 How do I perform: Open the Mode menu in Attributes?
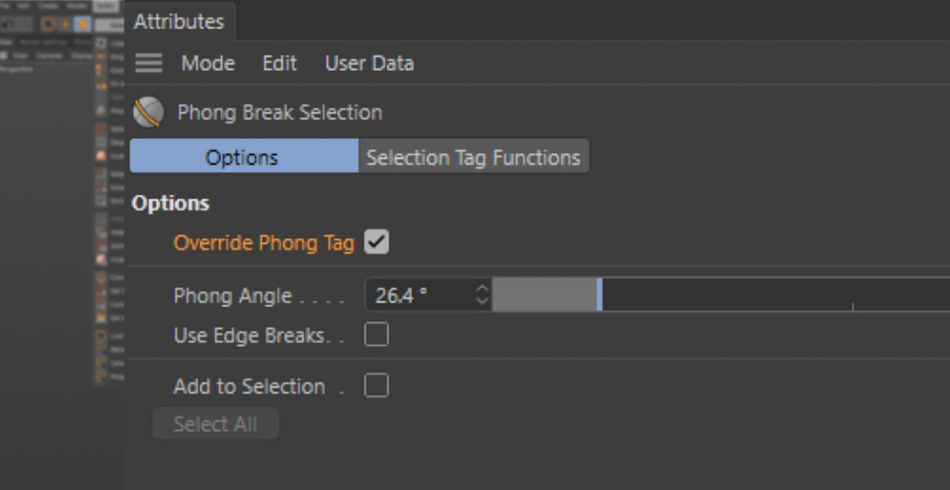tap(208, 63)
